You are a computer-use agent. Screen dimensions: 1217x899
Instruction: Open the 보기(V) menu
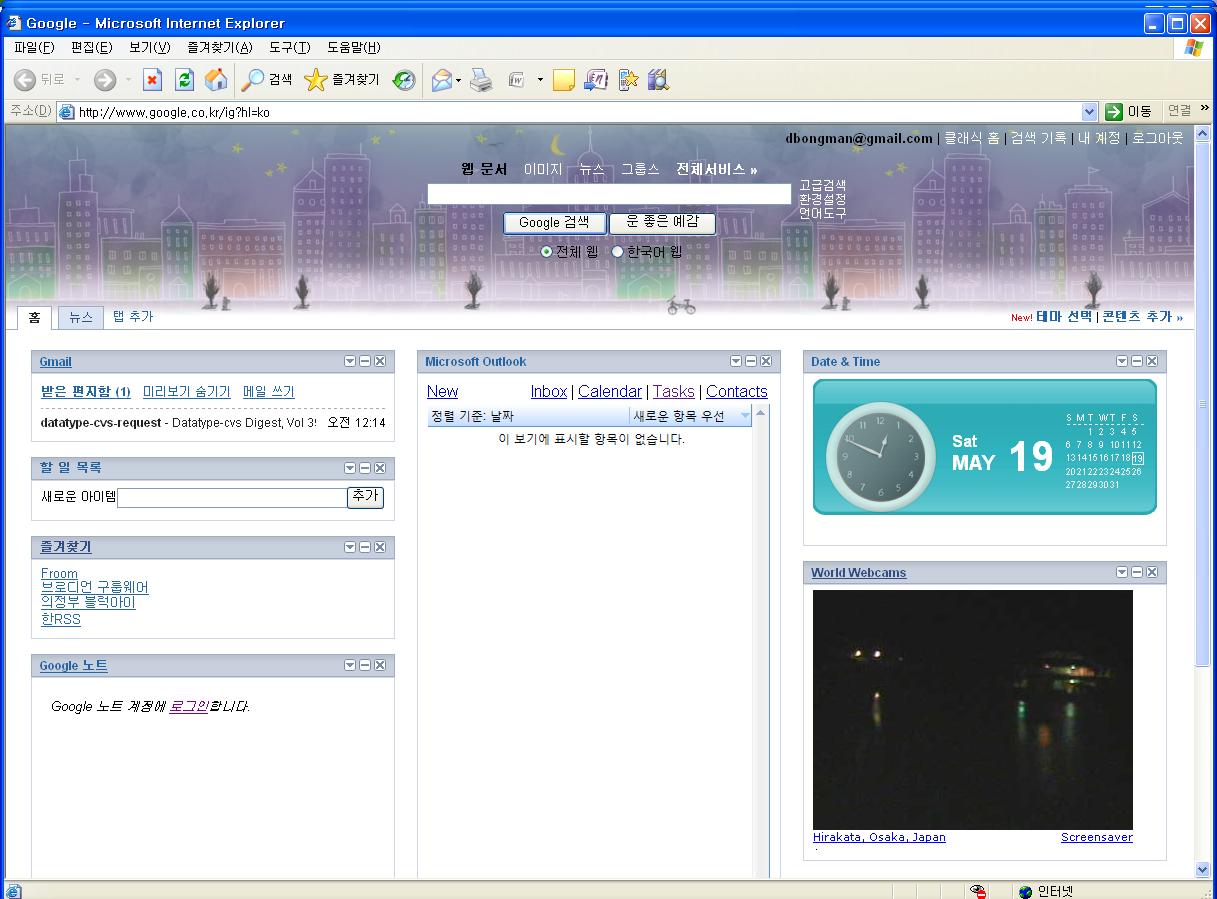[x=149, y=47]
